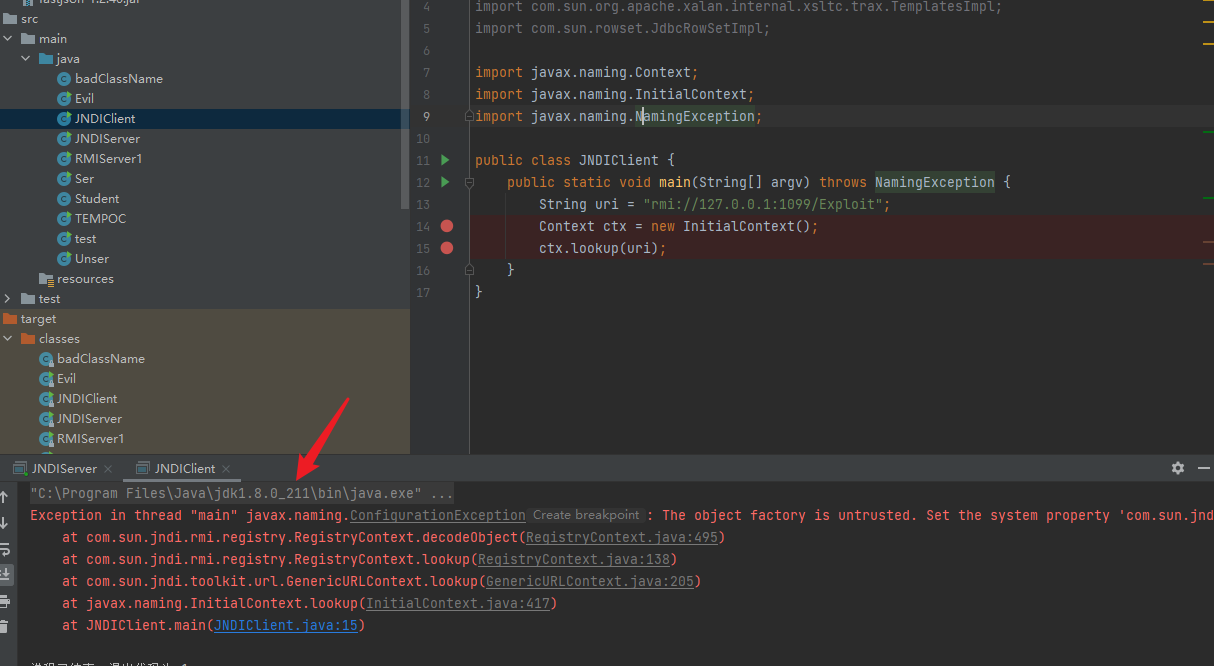This screenshot has height=666, width=1214.
Task: Open the ConfigurationException link in the console
Action: coord(437,515)
